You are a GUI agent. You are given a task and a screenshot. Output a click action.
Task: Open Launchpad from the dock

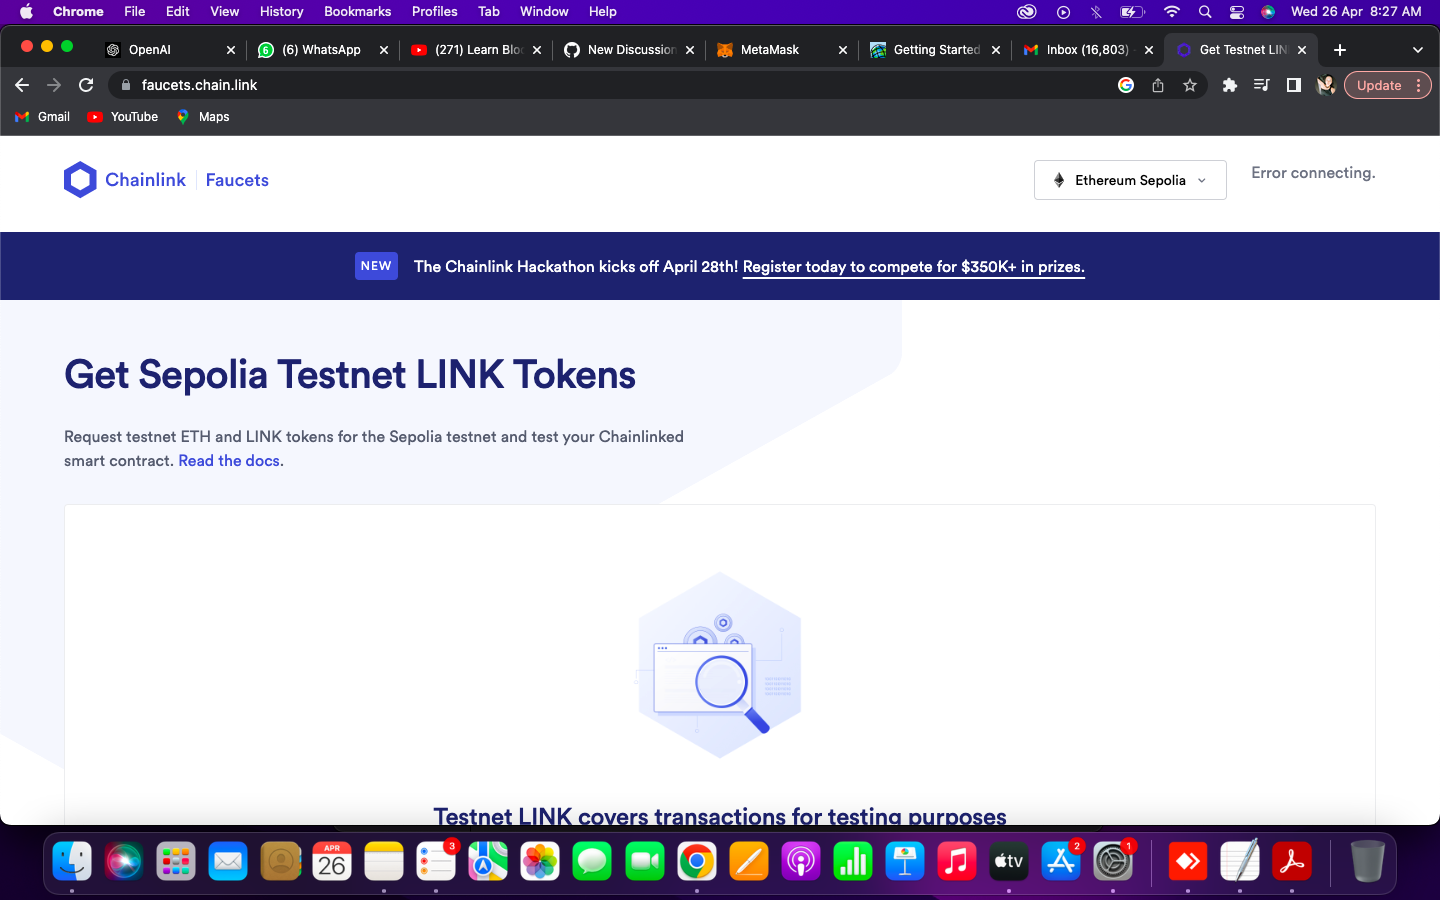pos(176,861)
